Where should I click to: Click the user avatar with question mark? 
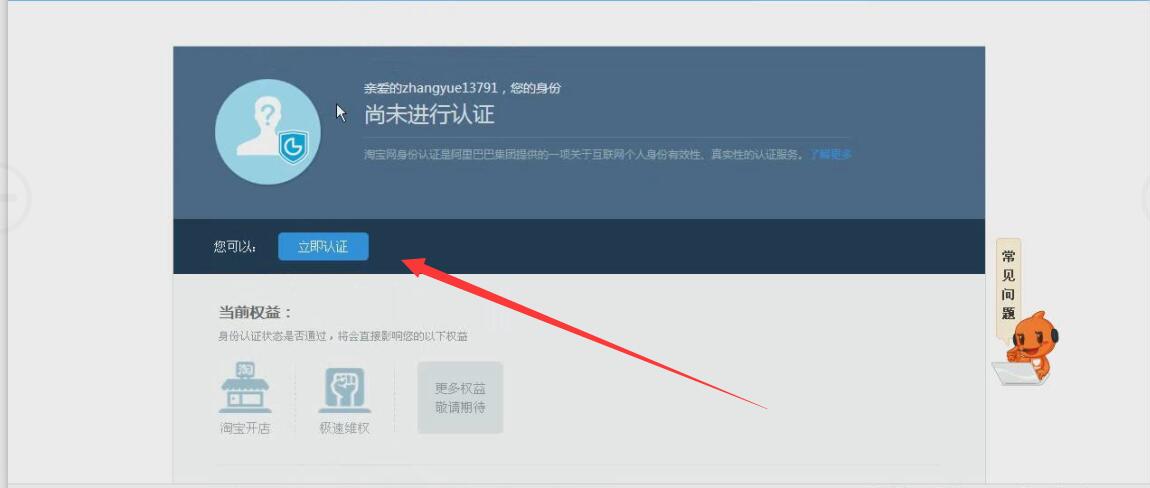point(268,132)
